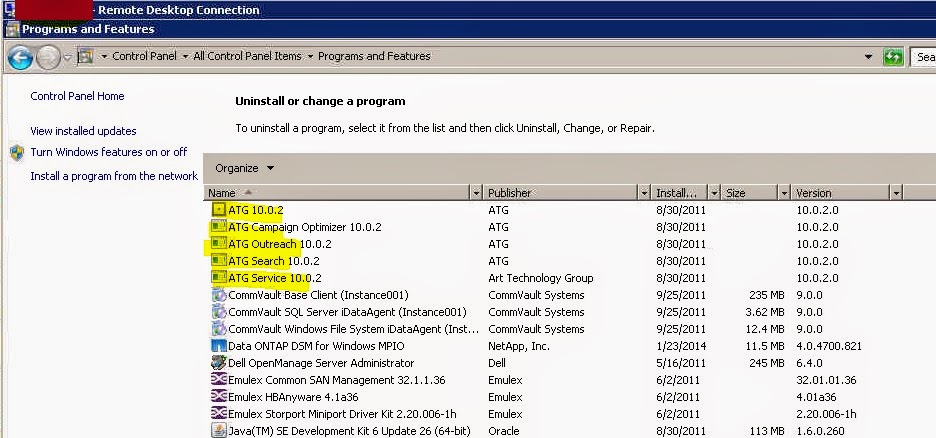Expand the arrow before Control Panel breadcrumb
Viewport: 936px width, 438px height.
[104, 56]
